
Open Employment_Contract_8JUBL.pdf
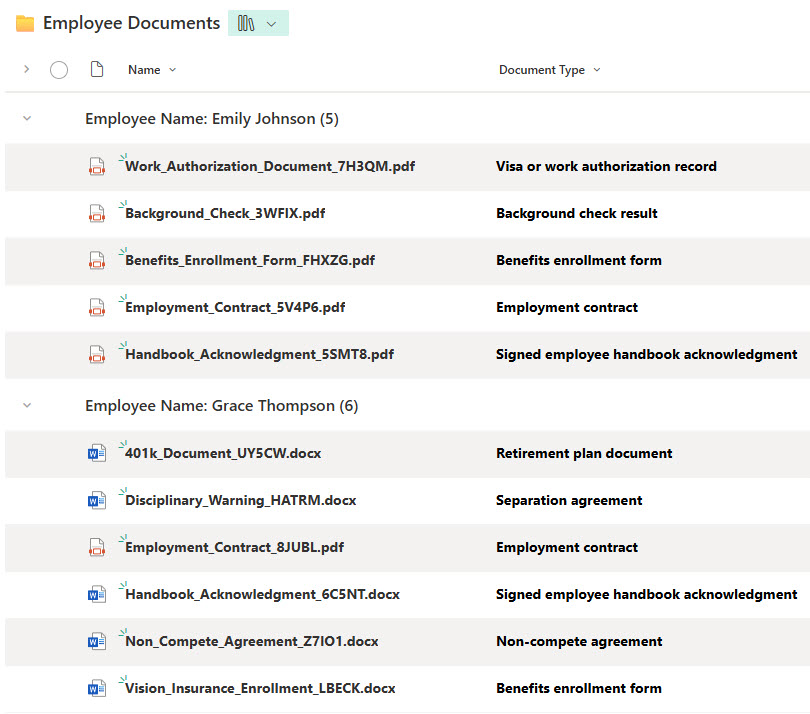[235, 547]
